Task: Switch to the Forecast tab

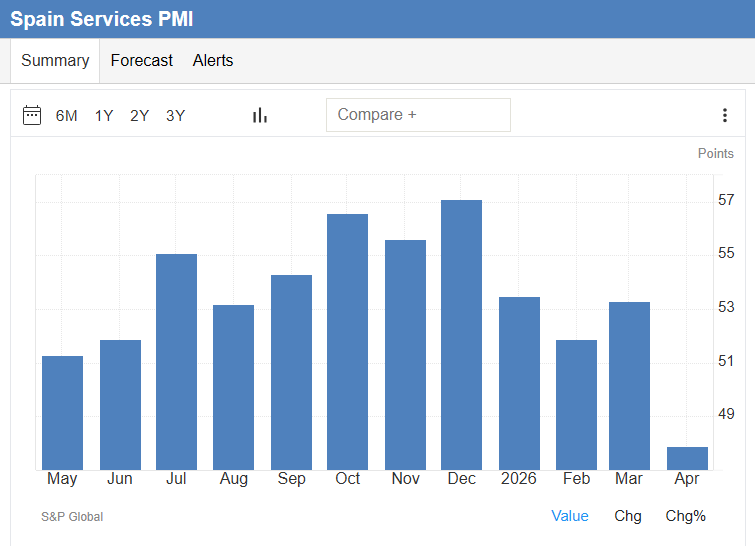Action: pyautogui.click(x=142, y=61)
